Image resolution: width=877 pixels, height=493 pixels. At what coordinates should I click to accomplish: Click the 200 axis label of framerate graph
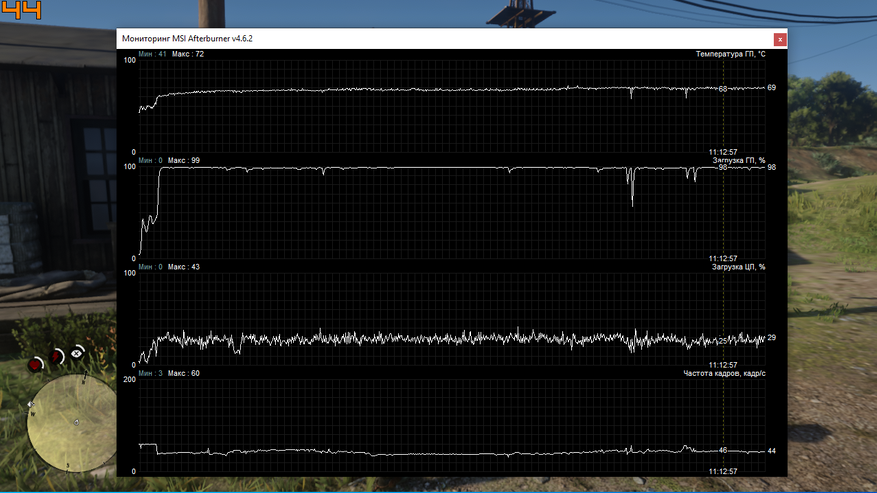click(x=129, y=379)
